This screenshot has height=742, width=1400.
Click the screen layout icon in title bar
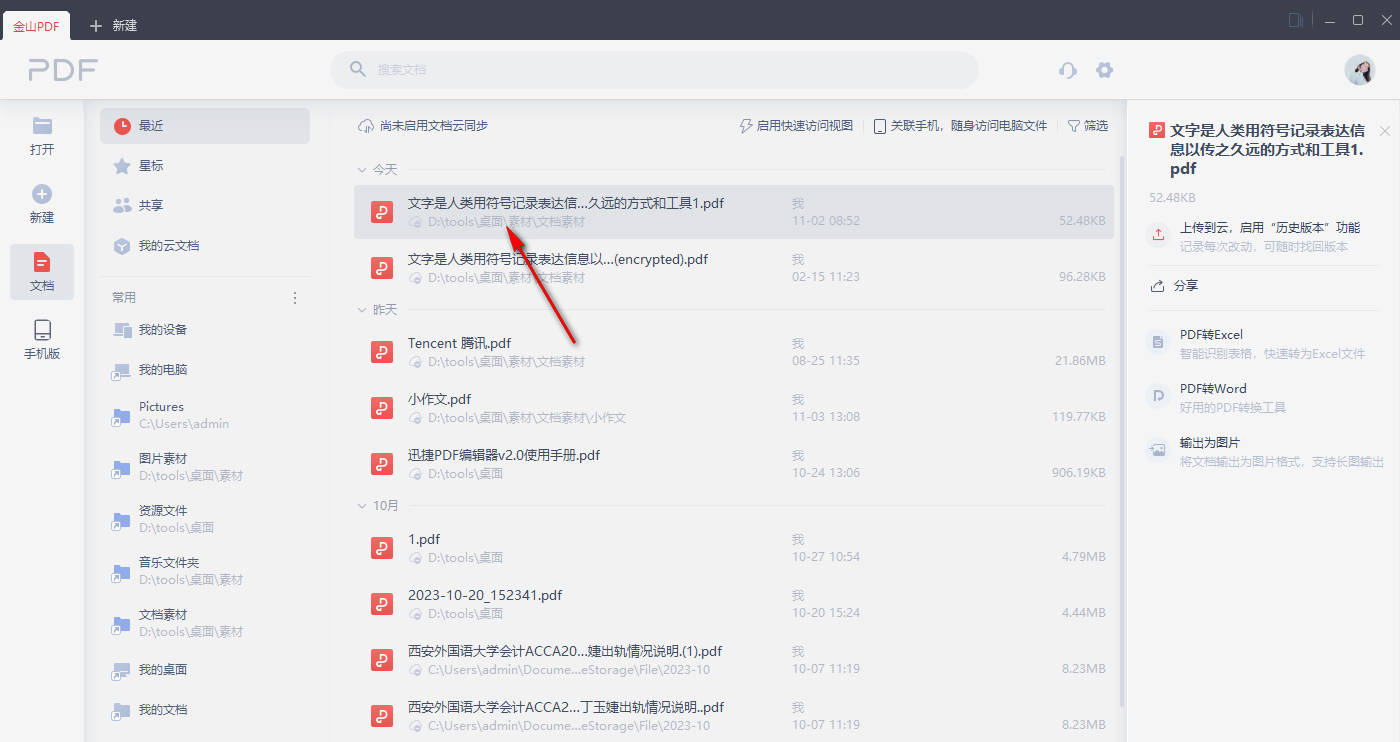[1296, 20]
